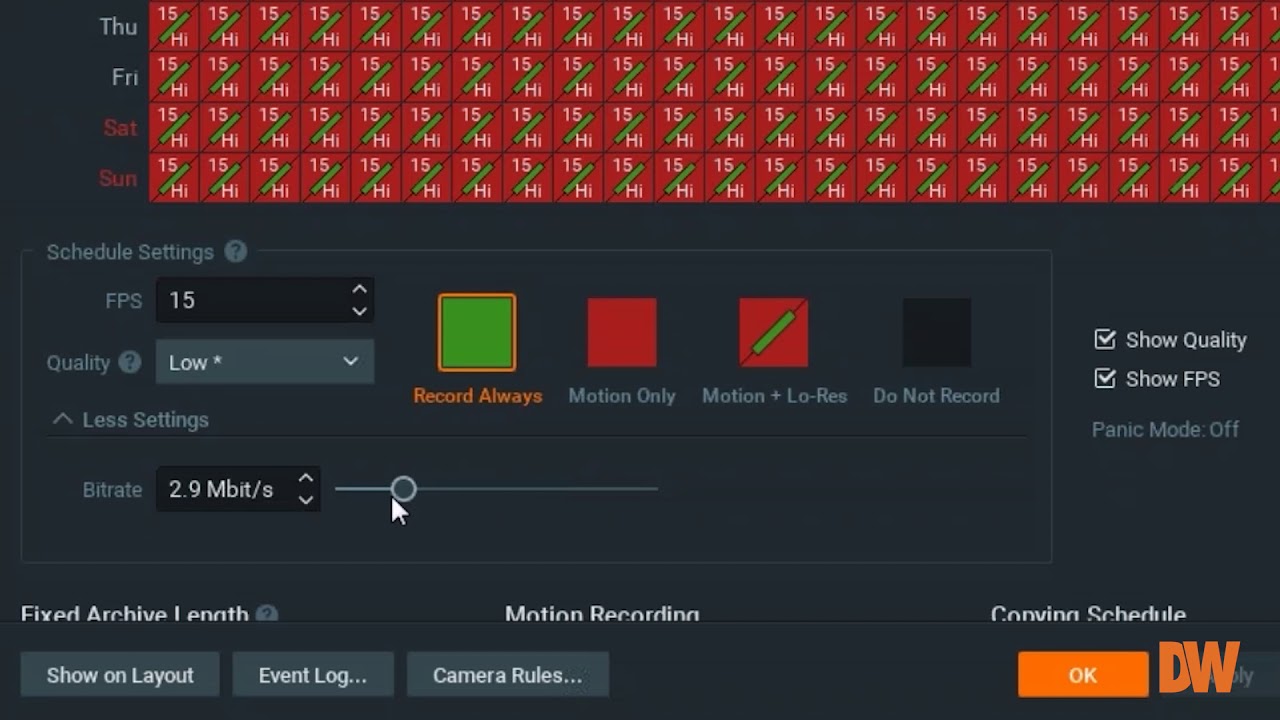Select the Fri row label
This screenshot has width=1280, height=720.
125,77
